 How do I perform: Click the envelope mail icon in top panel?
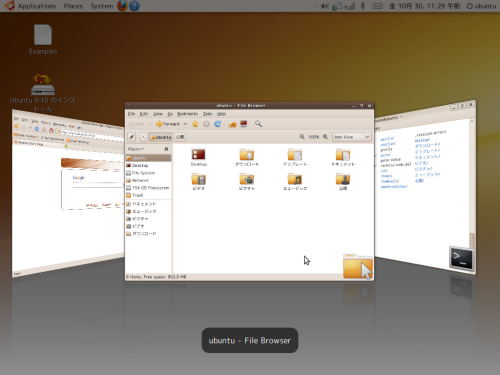pyautogui.click(x=378, y=6)
